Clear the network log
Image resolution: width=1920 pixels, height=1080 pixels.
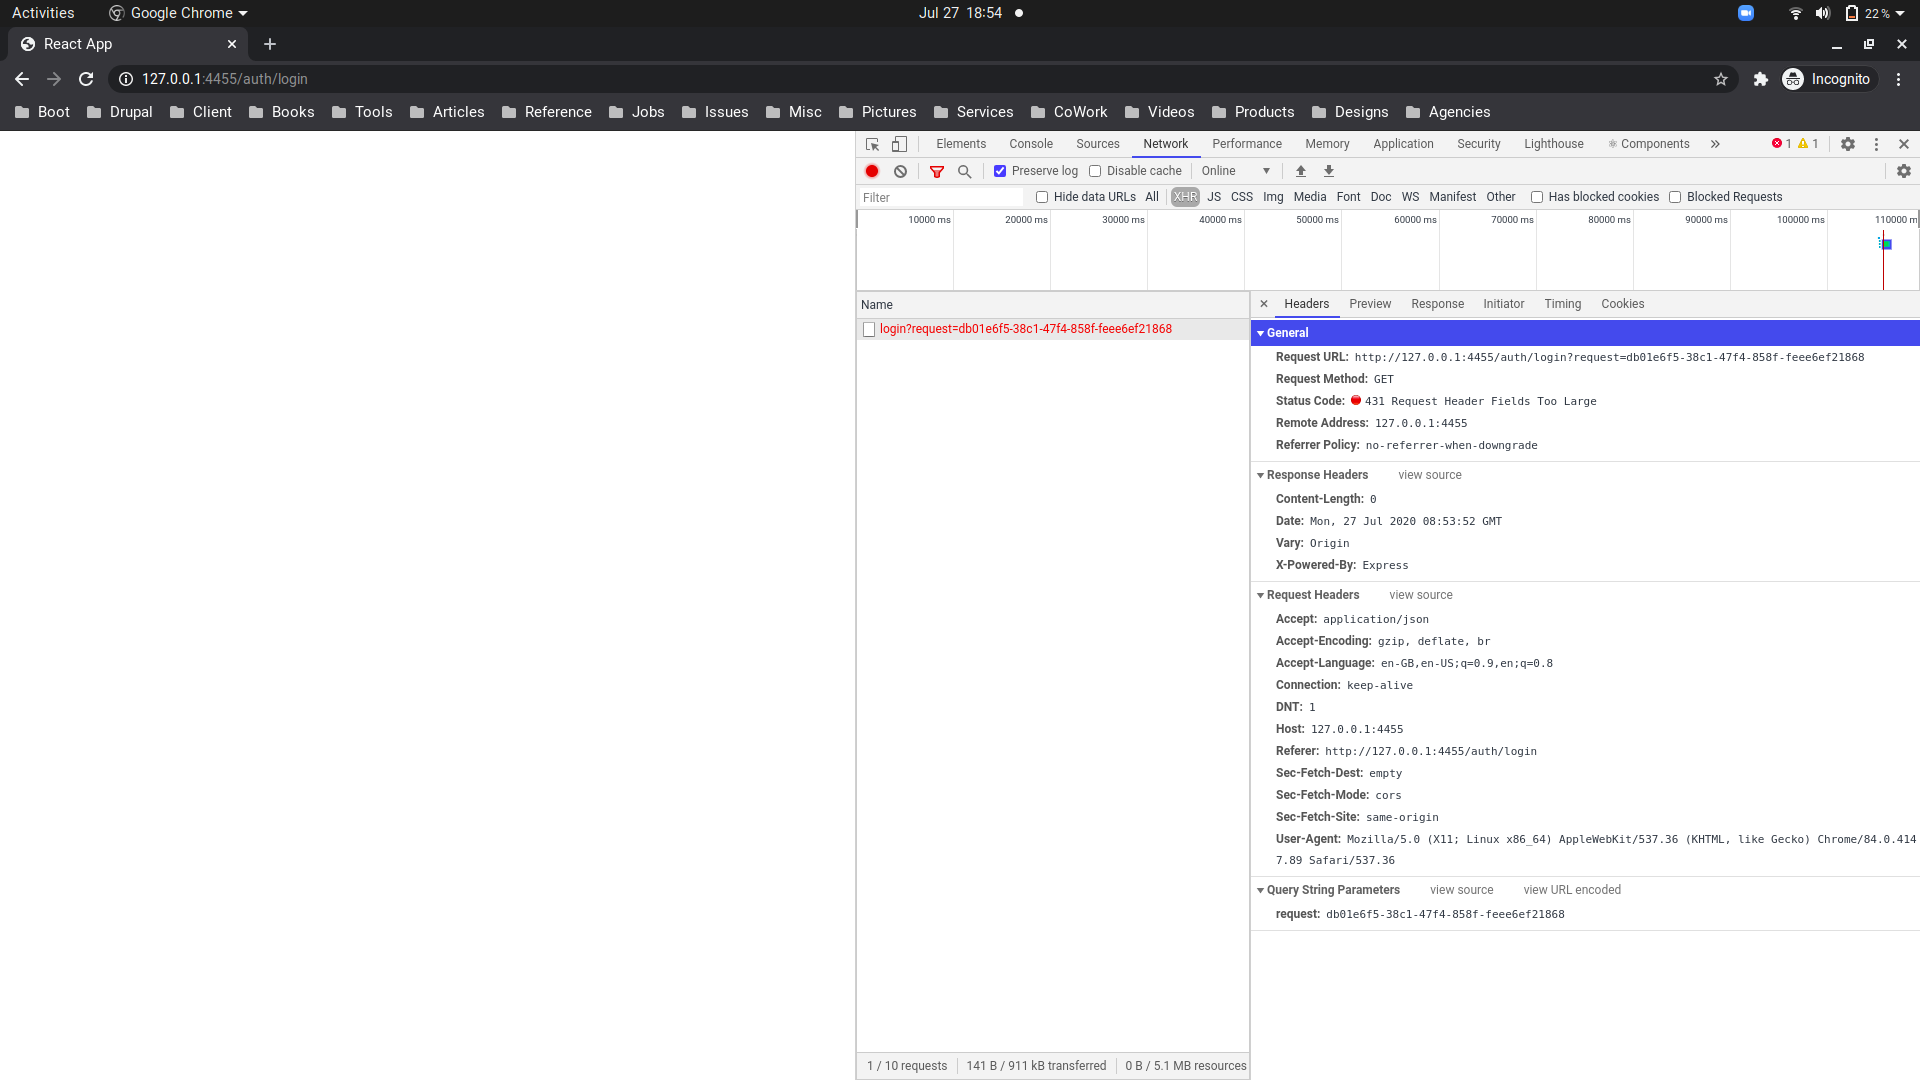point(899,171)
